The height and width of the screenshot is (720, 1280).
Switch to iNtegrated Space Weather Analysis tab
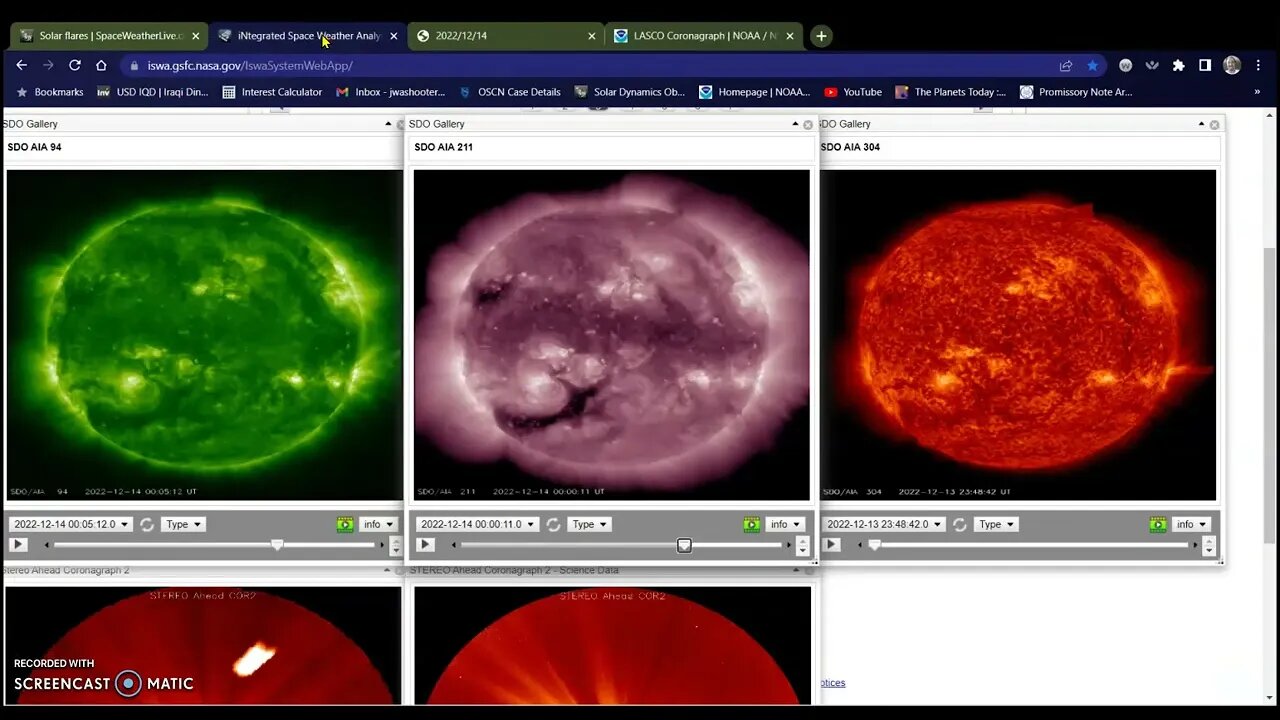307,36
